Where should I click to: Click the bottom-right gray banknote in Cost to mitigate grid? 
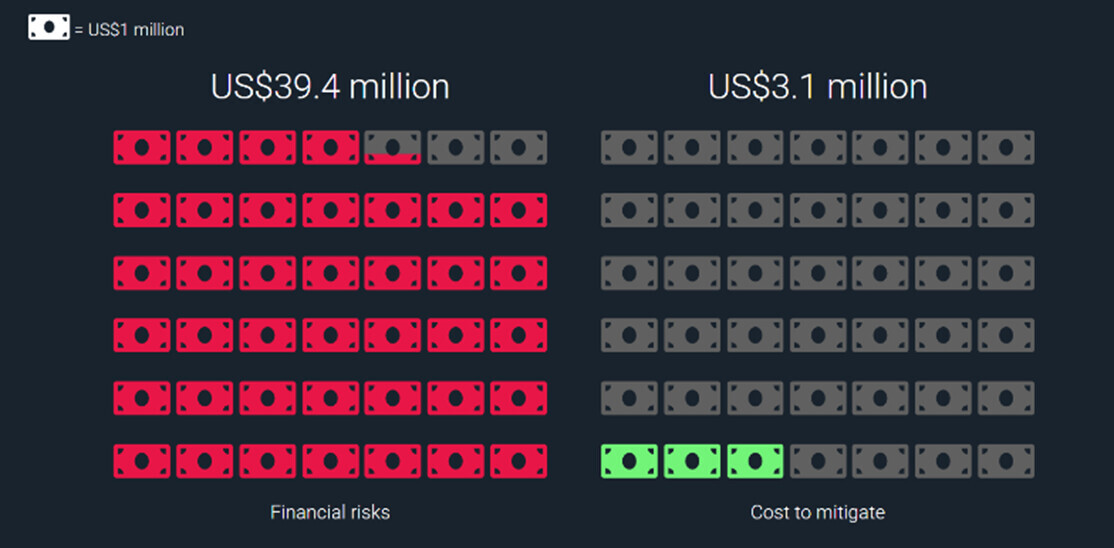(x=1006, y=461)
